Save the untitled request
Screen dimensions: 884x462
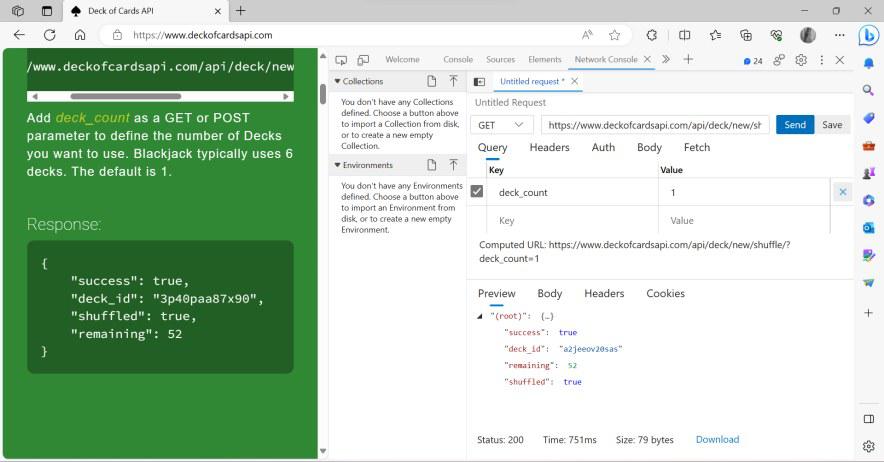coord(832,125)
